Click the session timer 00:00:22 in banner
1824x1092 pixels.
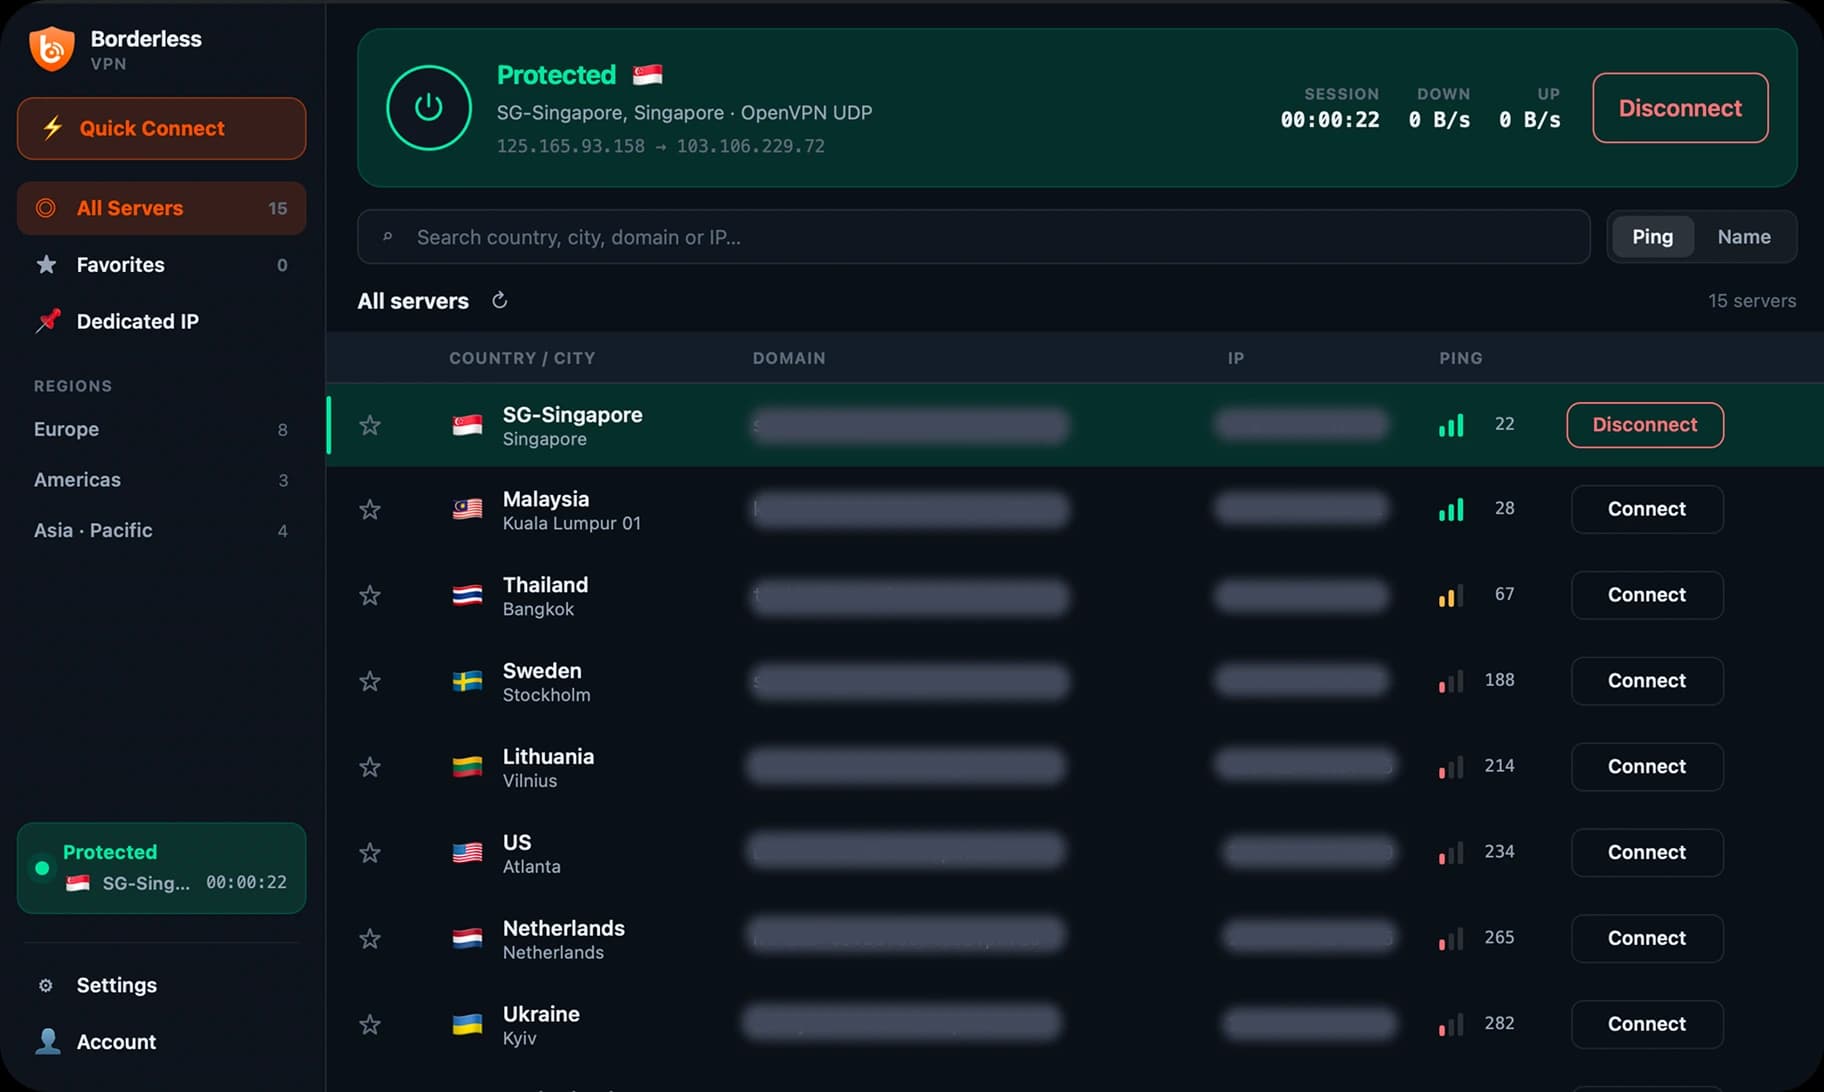point(1330,120)
